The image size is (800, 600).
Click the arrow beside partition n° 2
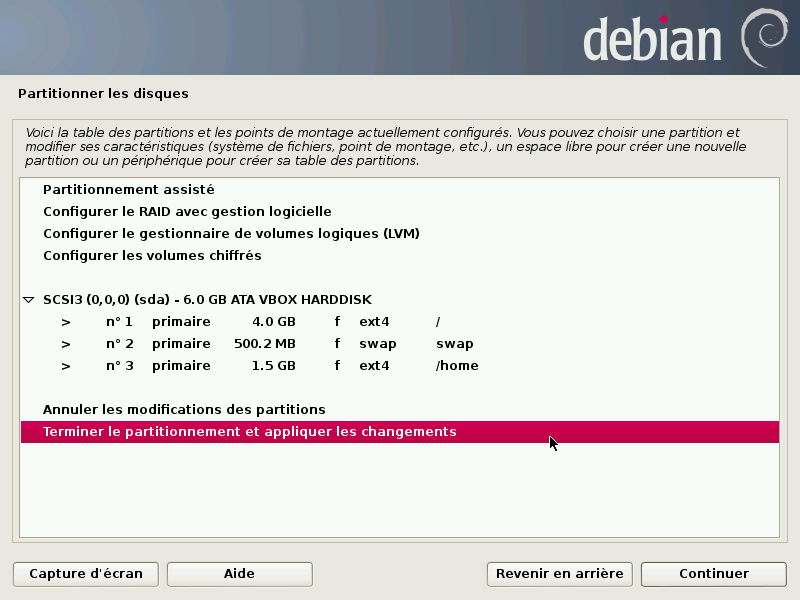[x=66, y=344]
